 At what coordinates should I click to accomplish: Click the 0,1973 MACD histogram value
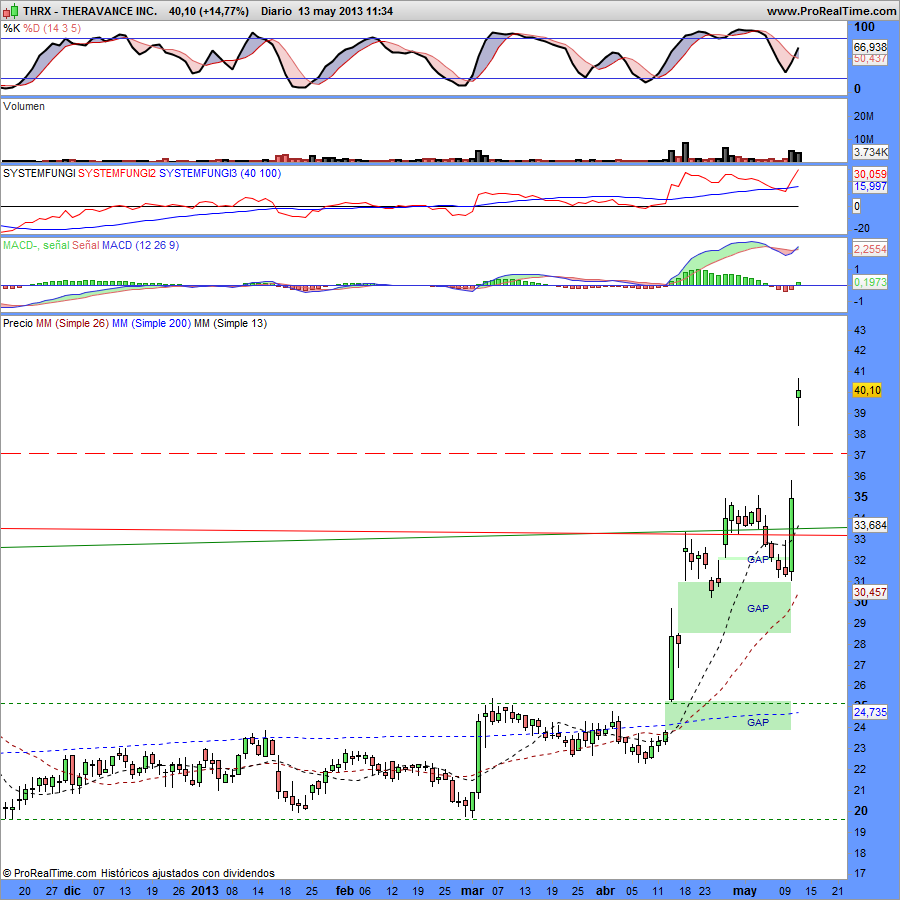coord(870,282)
